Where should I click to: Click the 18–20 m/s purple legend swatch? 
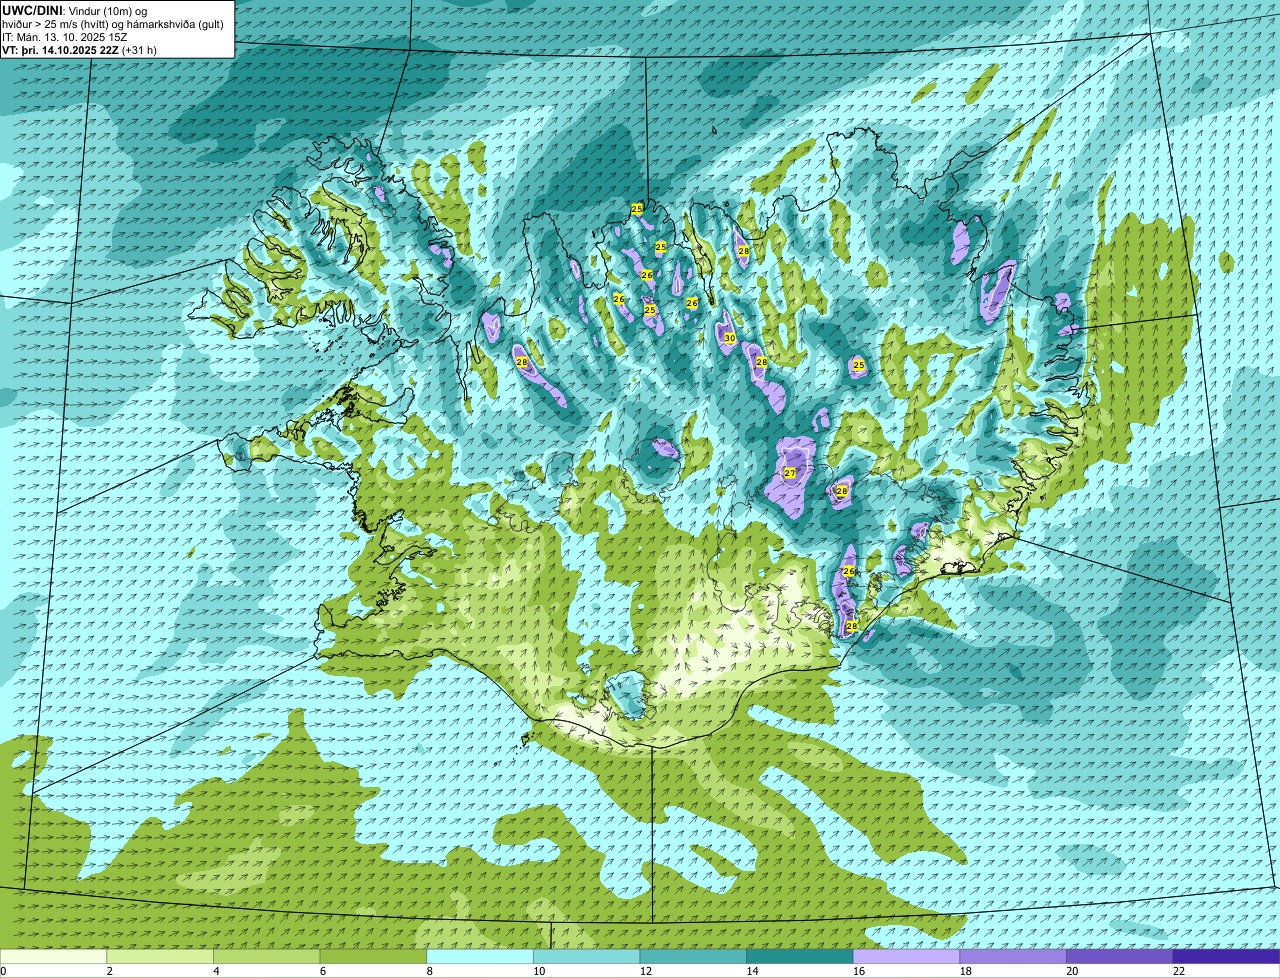pyautogui.click(x=1013, y=956)
